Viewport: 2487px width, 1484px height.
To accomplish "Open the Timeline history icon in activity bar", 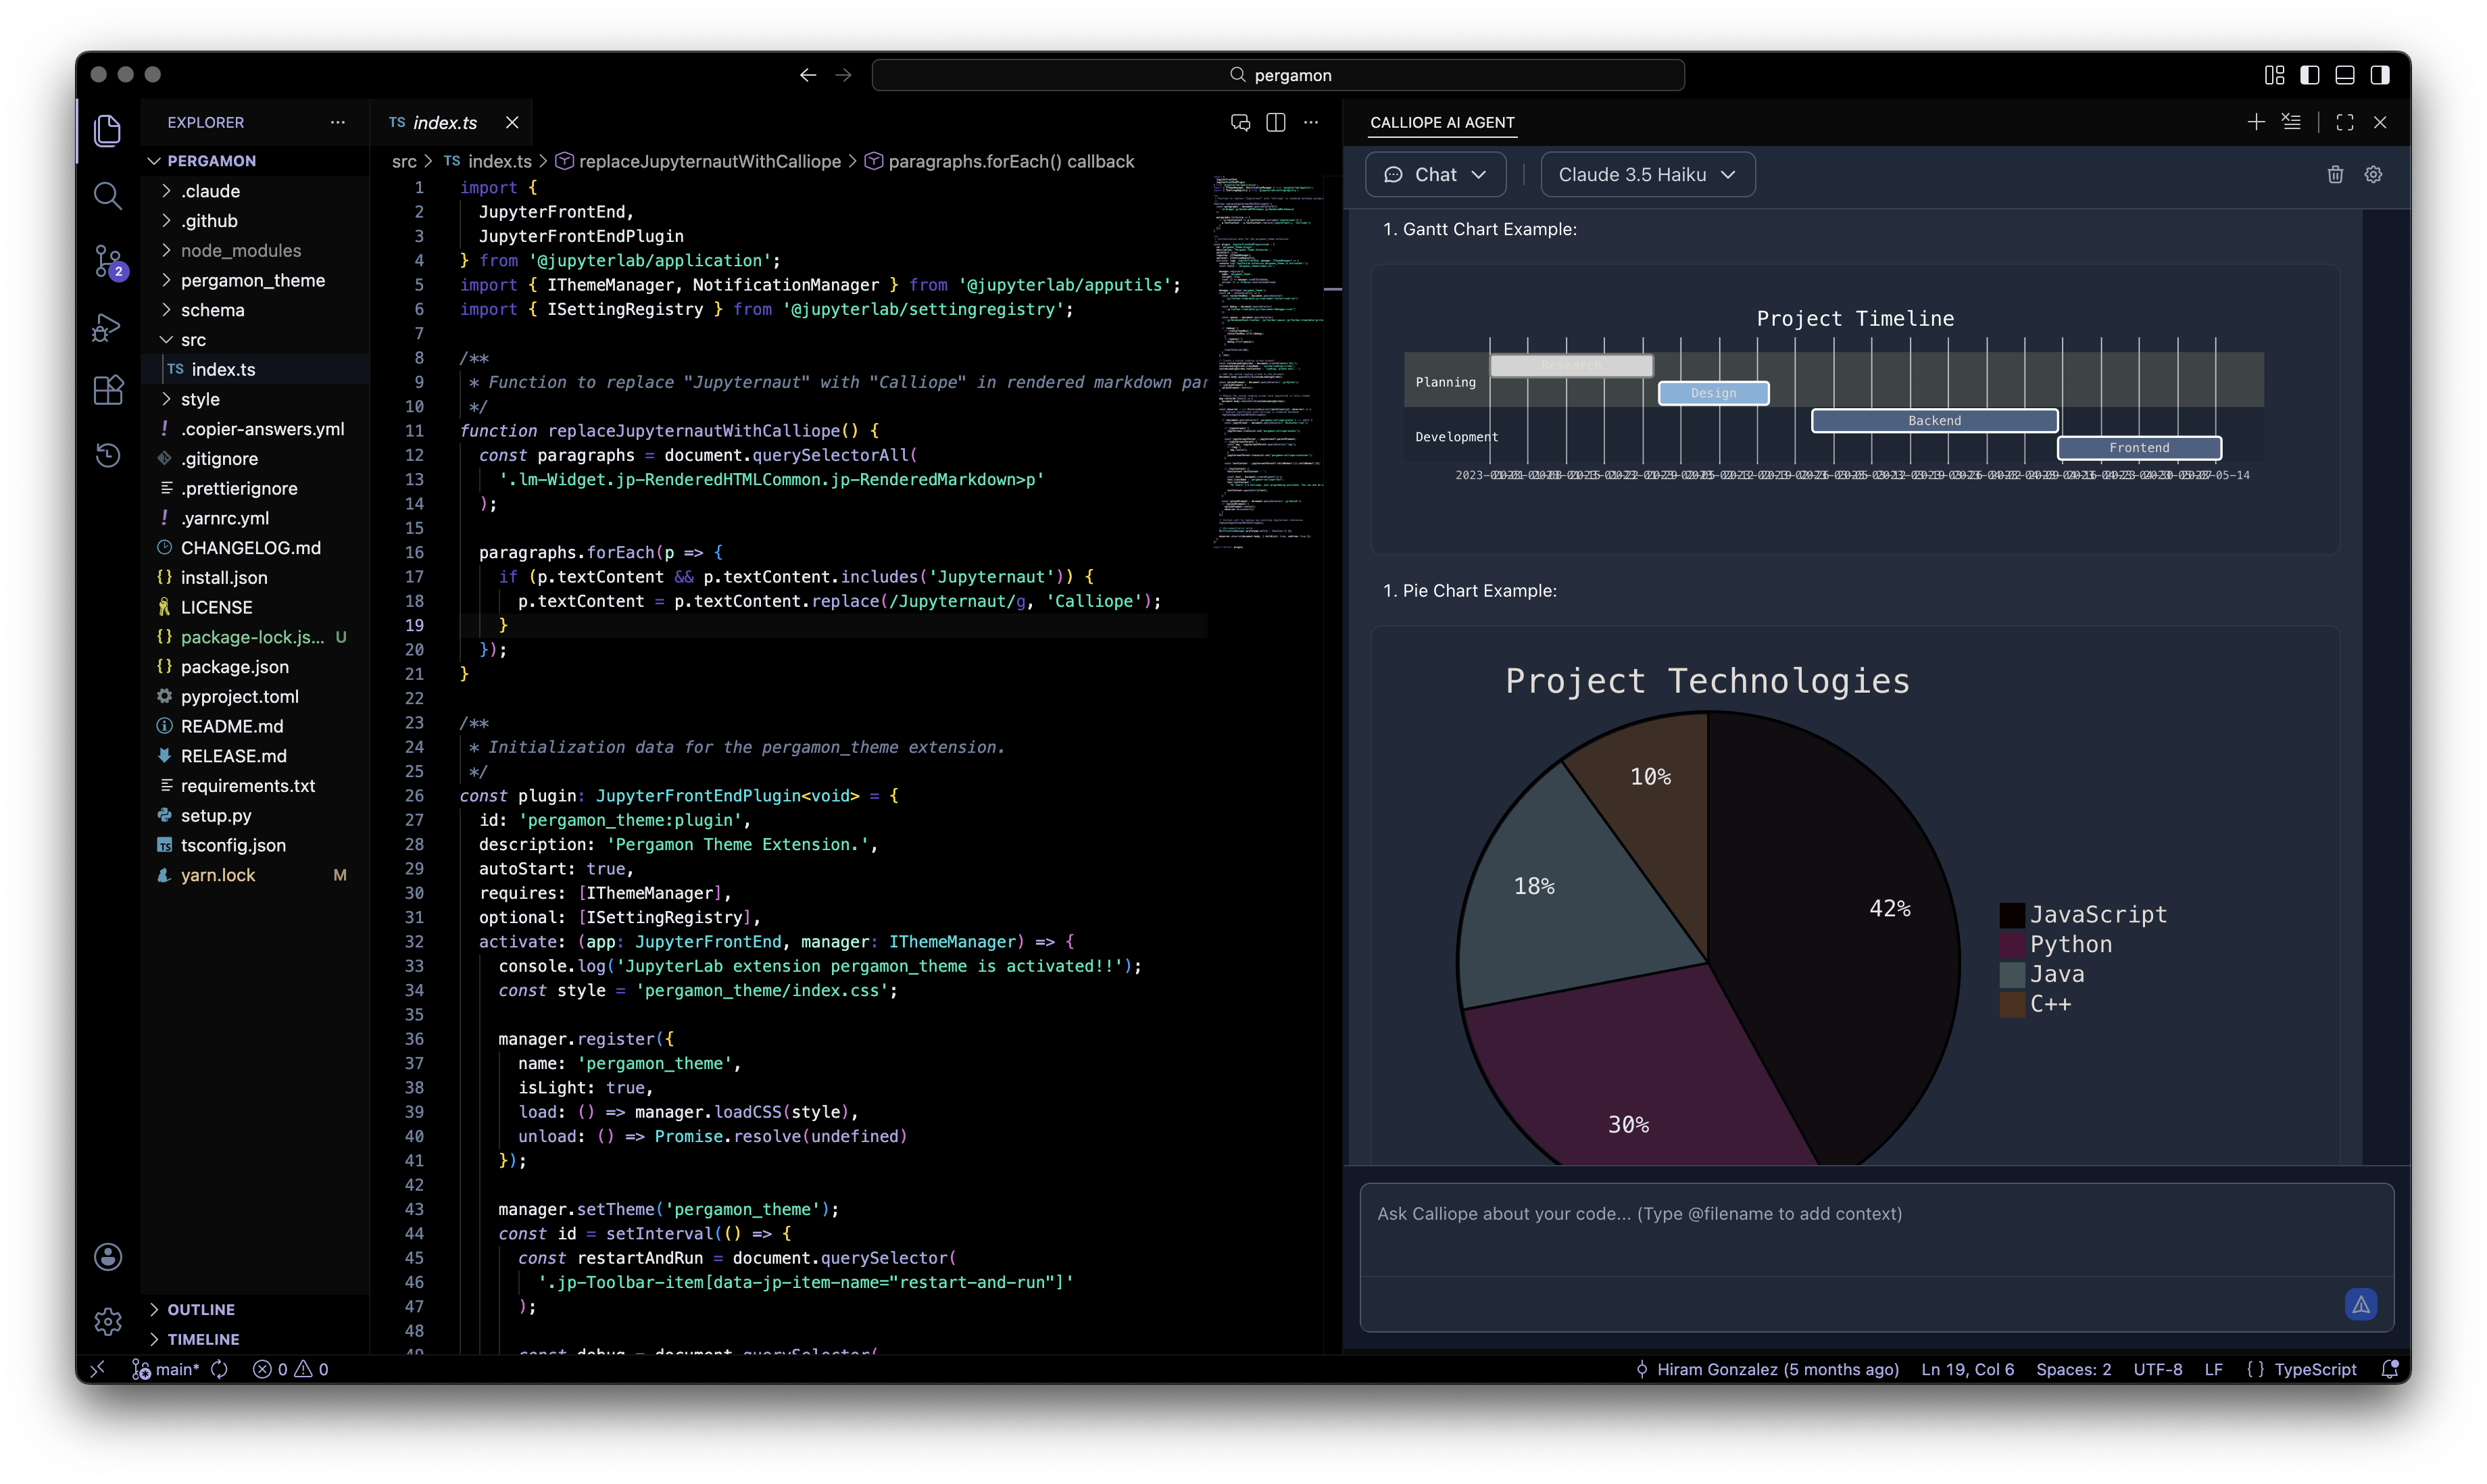I will click(107, 455).
